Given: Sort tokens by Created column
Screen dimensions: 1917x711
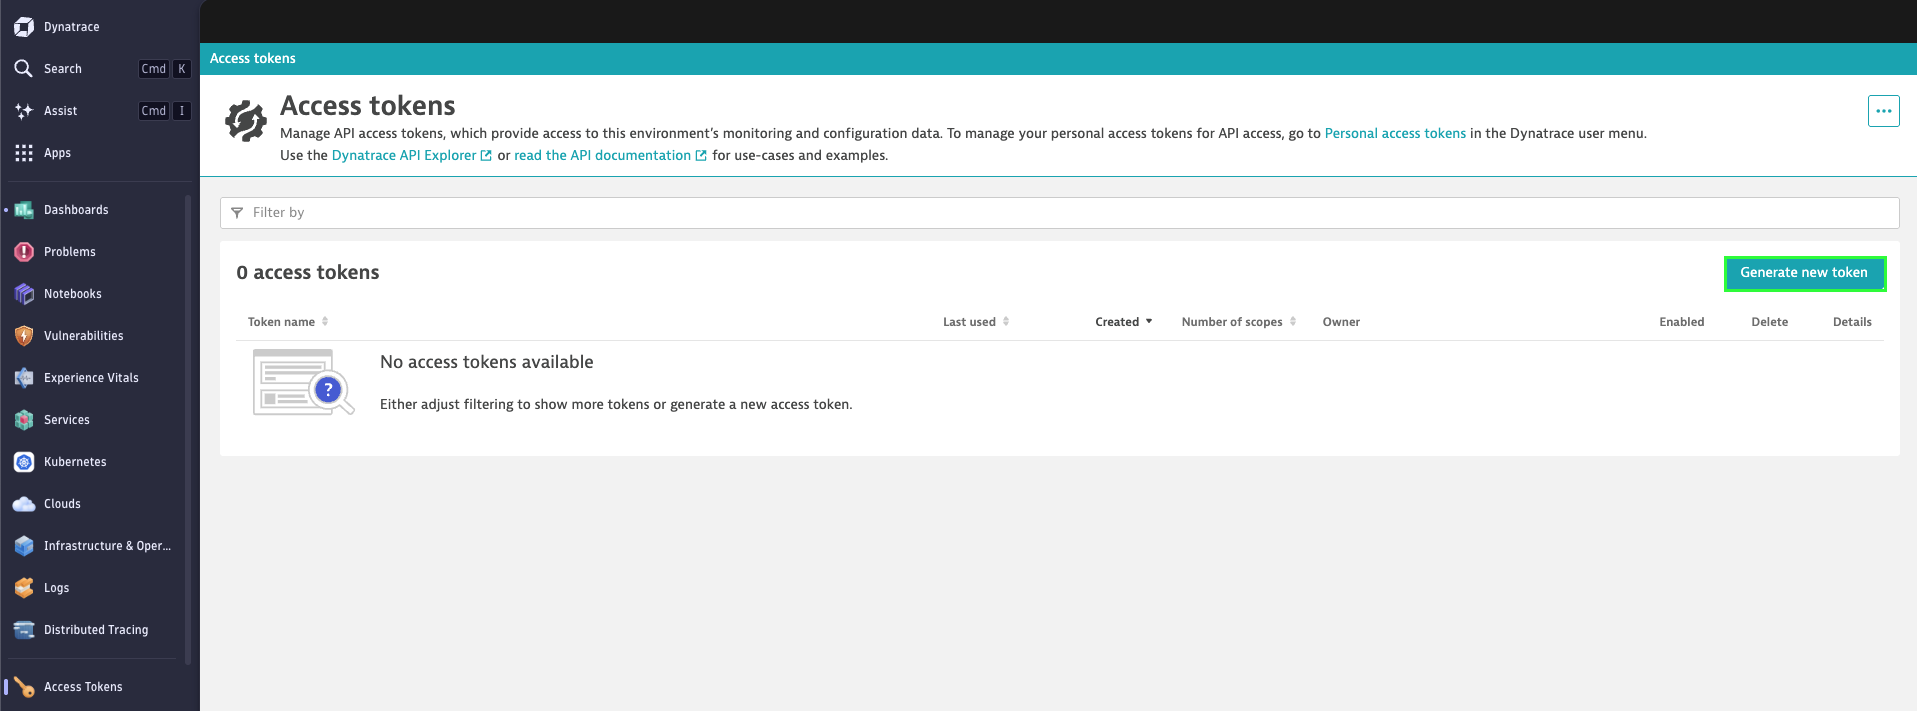Looking at the screenshot, I should tap(1124, 322).
